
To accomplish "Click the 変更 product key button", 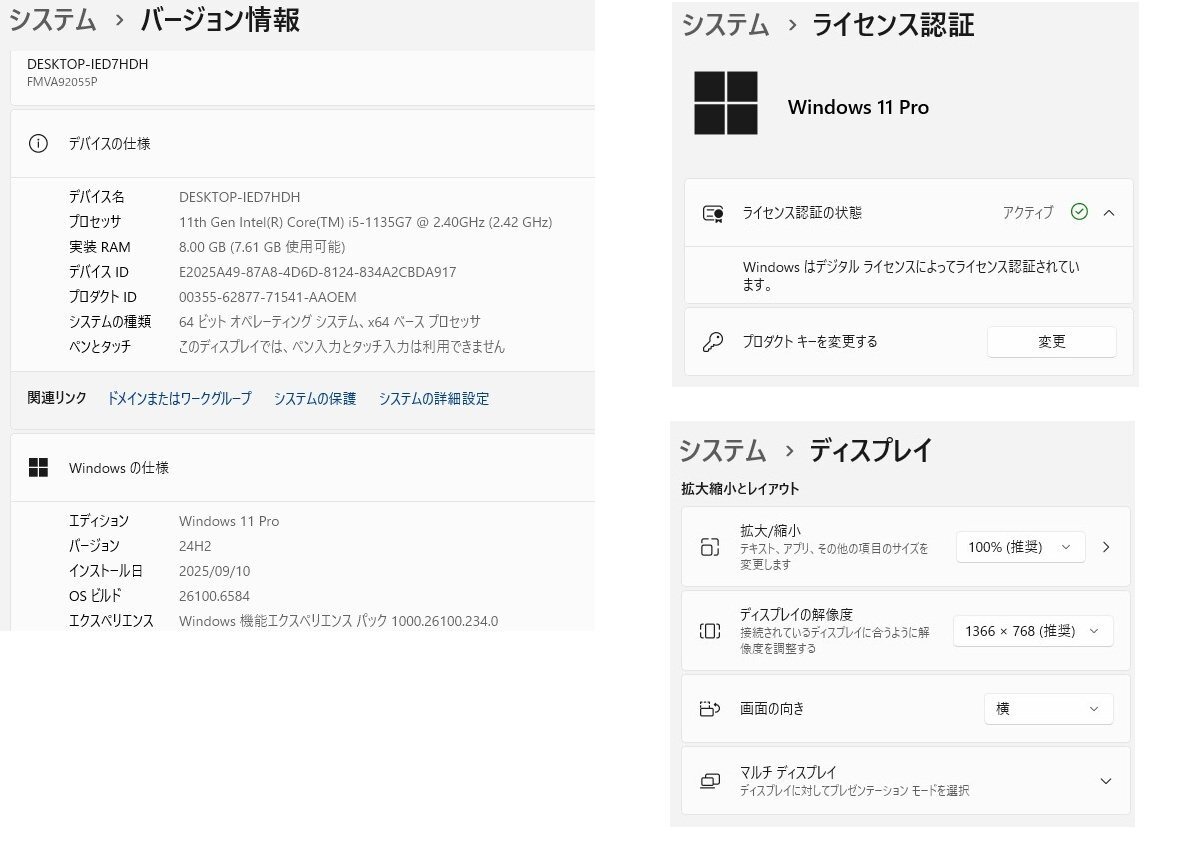I will (x=1051, y=342).
